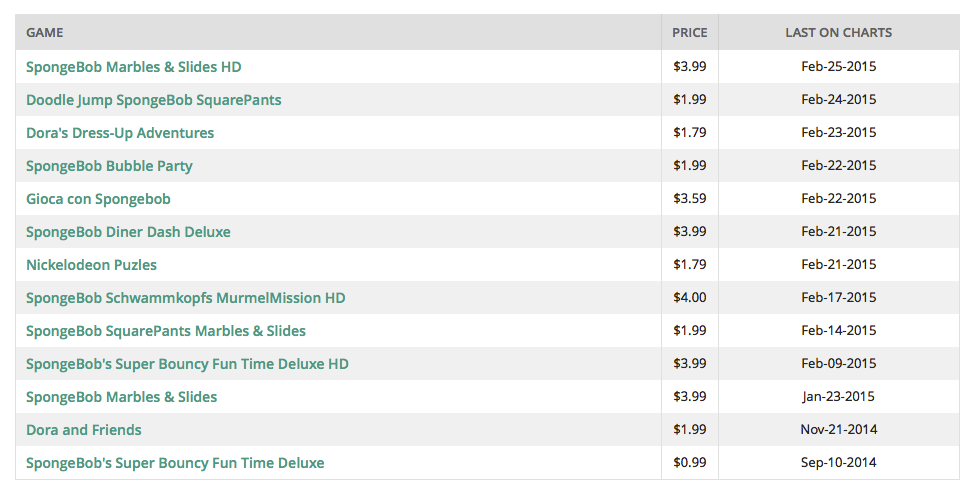Click the Nov-21-2014 date cell

tap(839, 429)
